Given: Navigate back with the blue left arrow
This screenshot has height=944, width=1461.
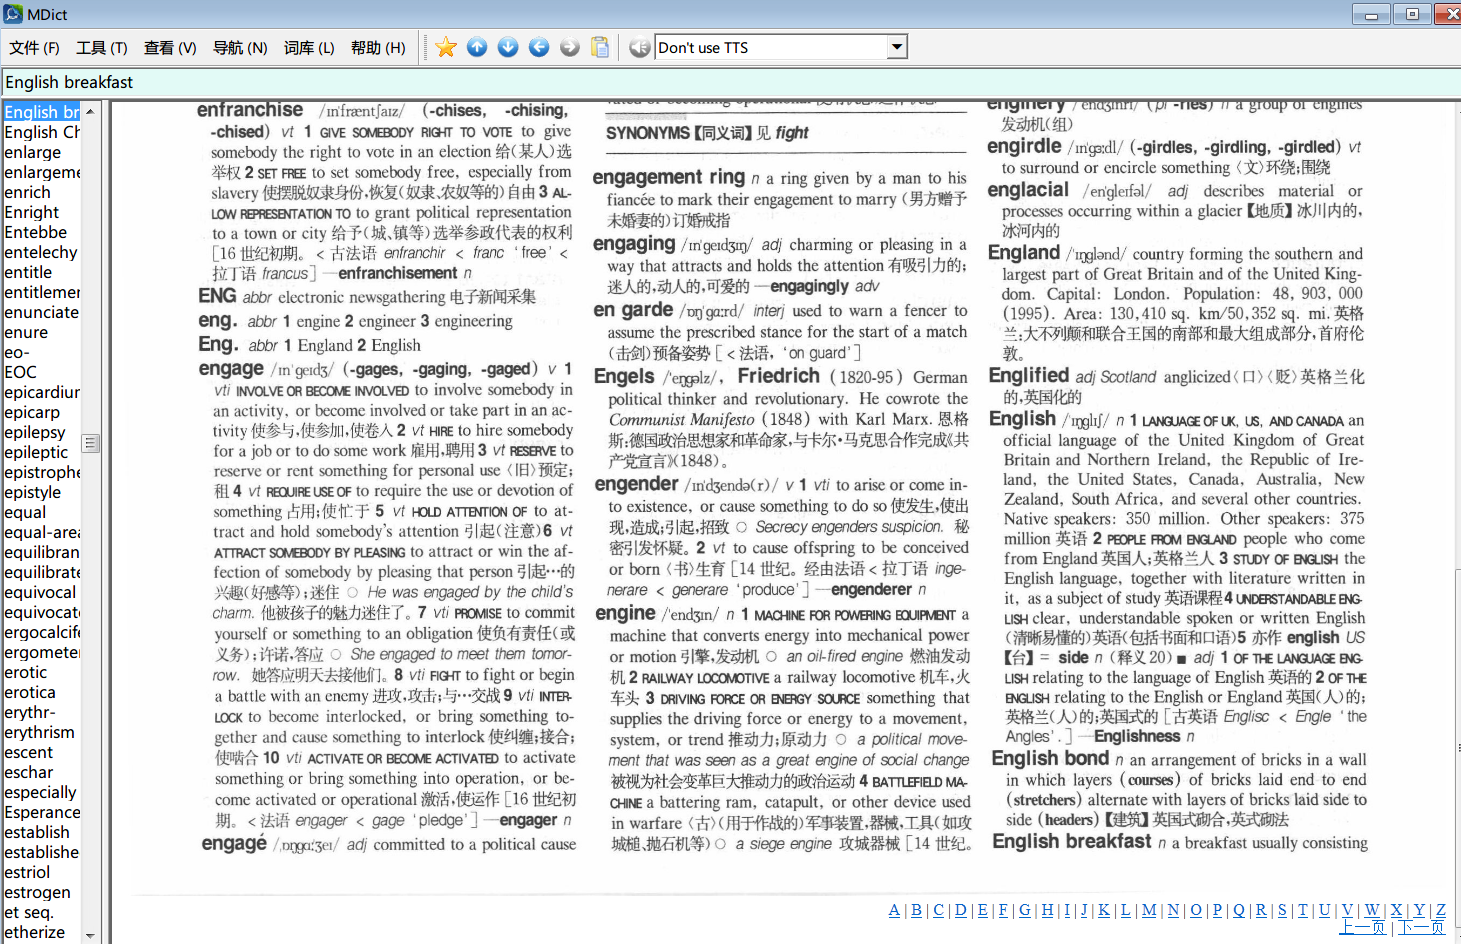Looking at the screenshot, I should [539, 47].
